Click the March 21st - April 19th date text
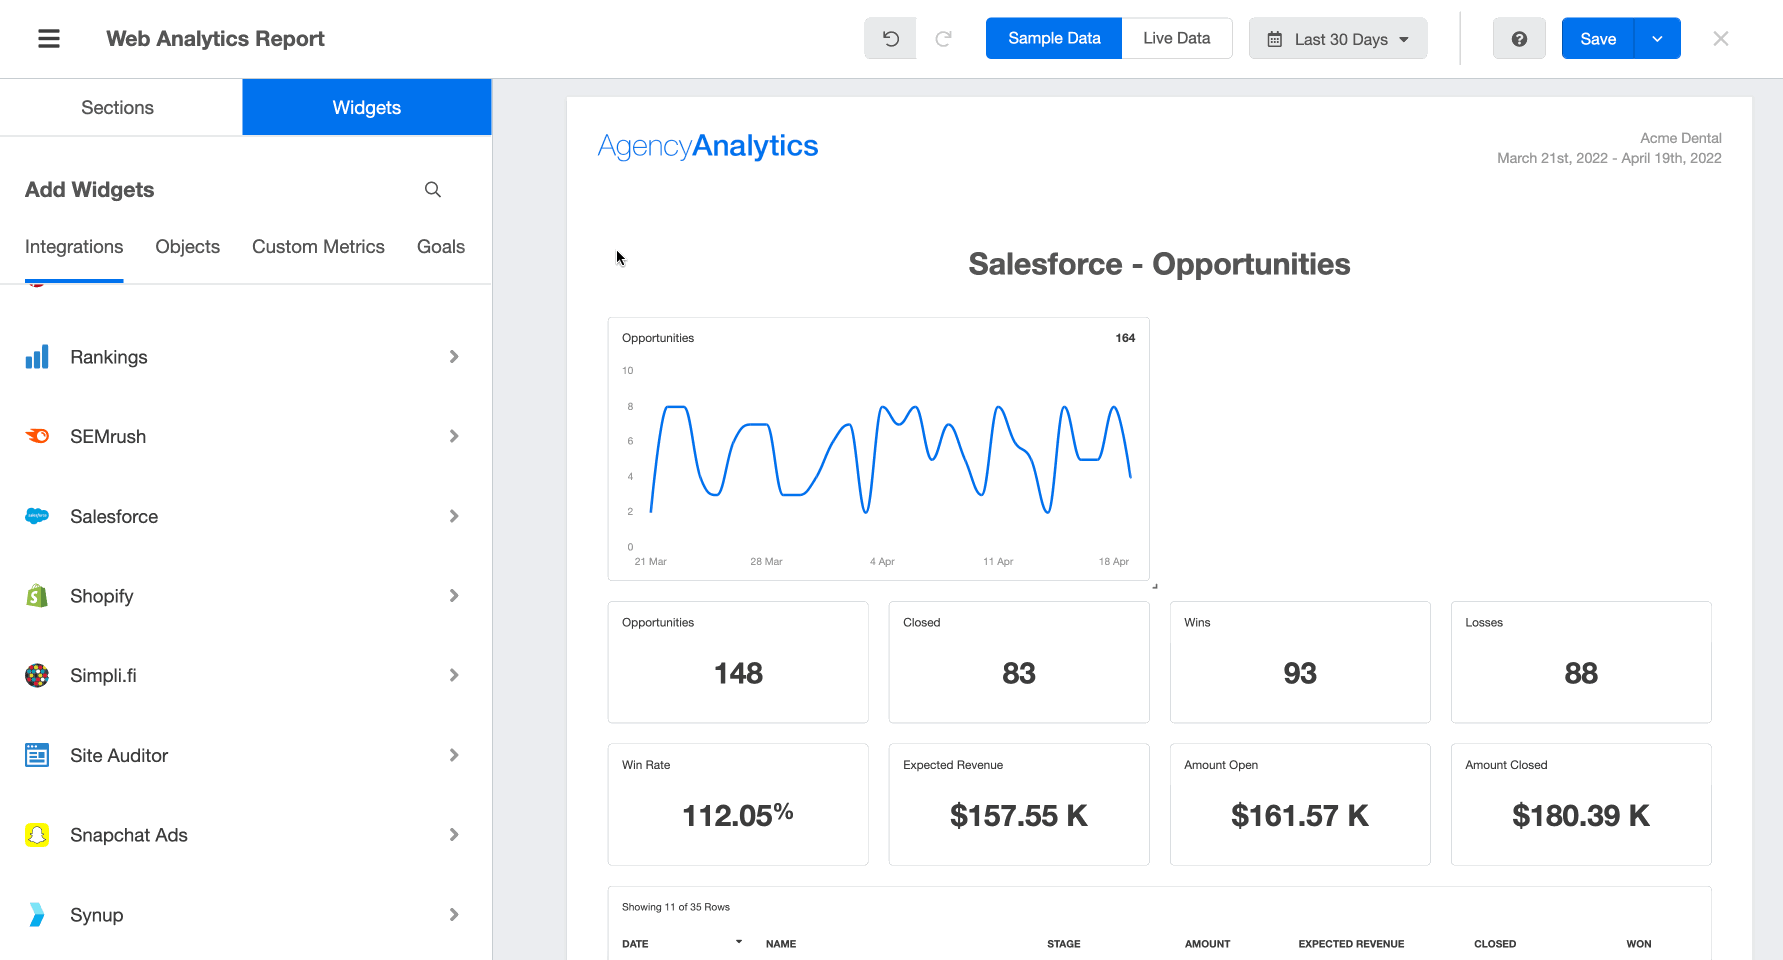The image size is (1783, 960). [1609, 158]
